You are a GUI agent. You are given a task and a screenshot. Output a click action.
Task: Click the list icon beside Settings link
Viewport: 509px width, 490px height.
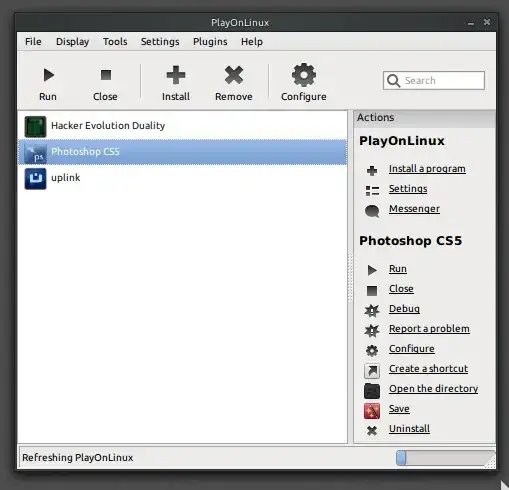pyautogui.click(x=372, y=191)
